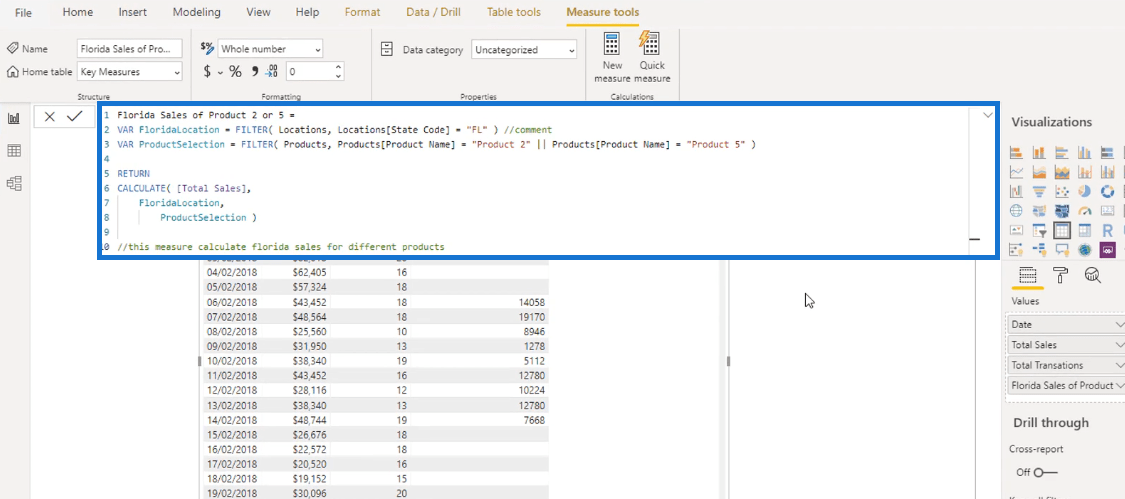Screen dimensions: 1125x499
Task: Open the Data category dropdown
Action: (x=524, y=50)
